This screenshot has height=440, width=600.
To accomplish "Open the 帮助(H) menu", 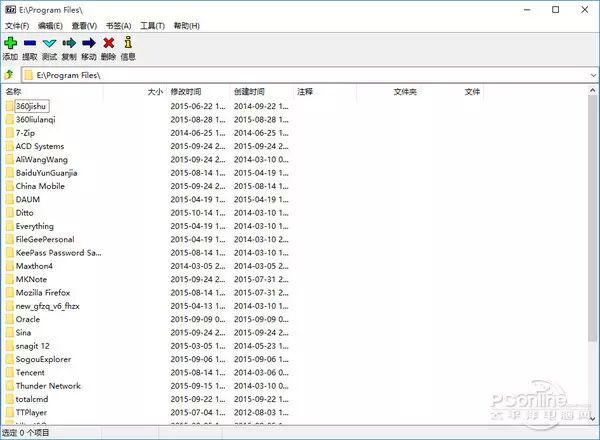I will click(187, 26).
